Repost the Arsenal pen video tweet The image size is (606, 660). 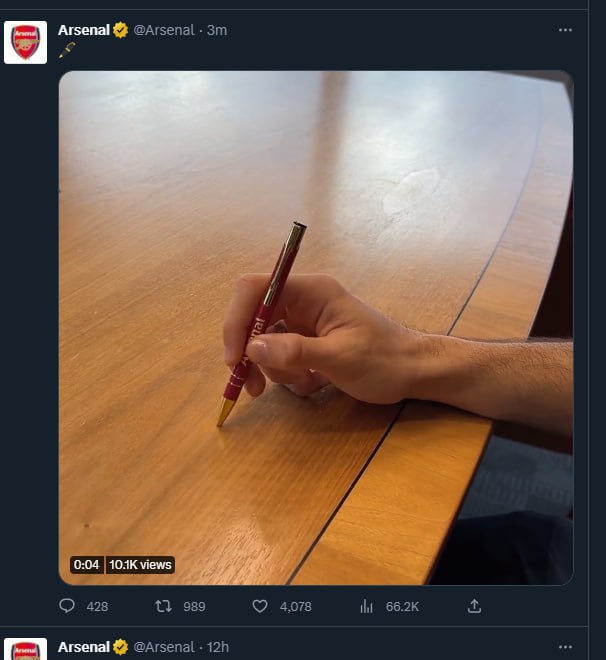(x=164, y=606)
